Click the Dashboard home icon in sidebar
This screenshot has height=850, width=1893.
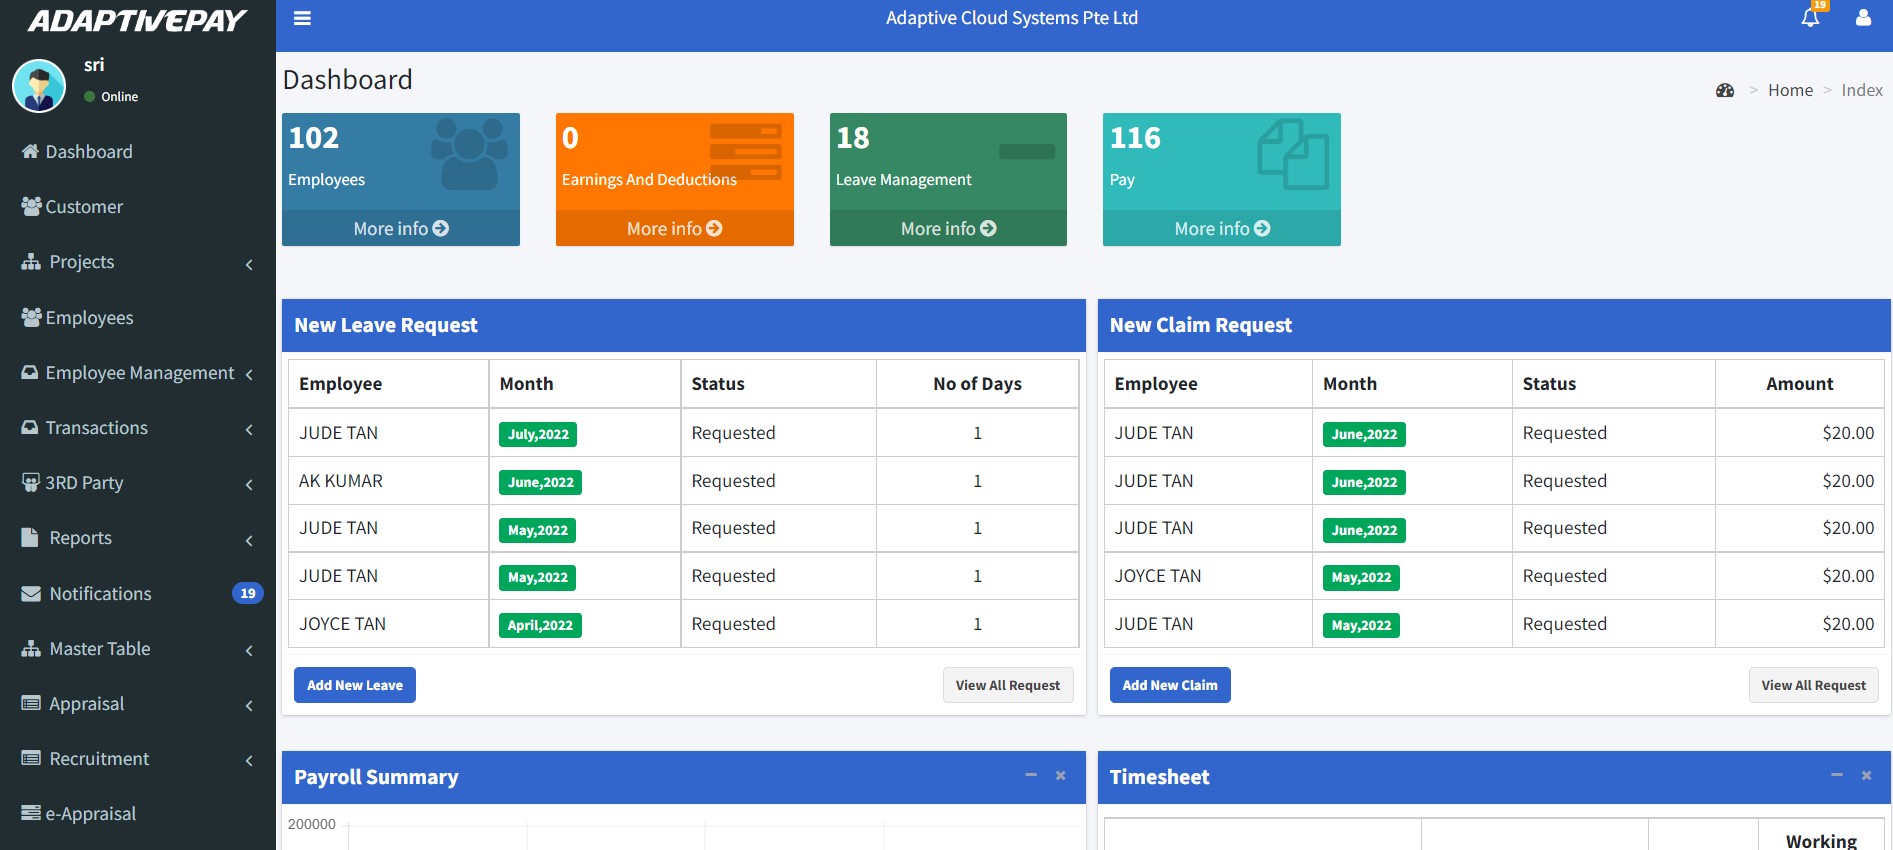click(31, 151)
